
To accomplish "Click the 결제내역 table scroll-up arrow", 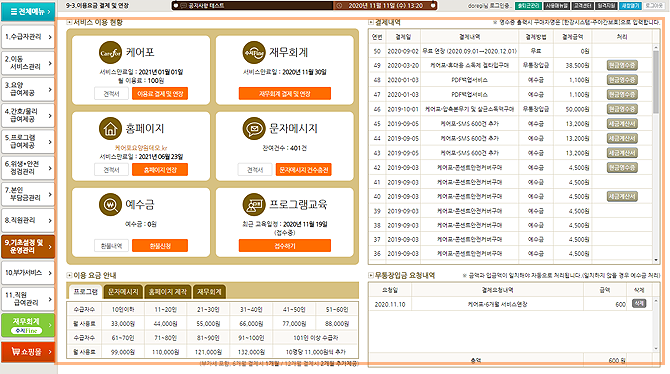I will click(656, 46).
